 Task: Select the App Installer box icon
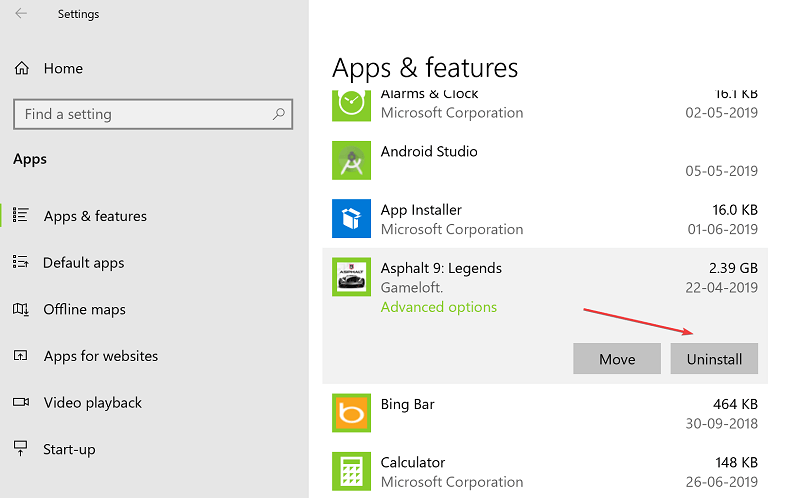[351, 218]
